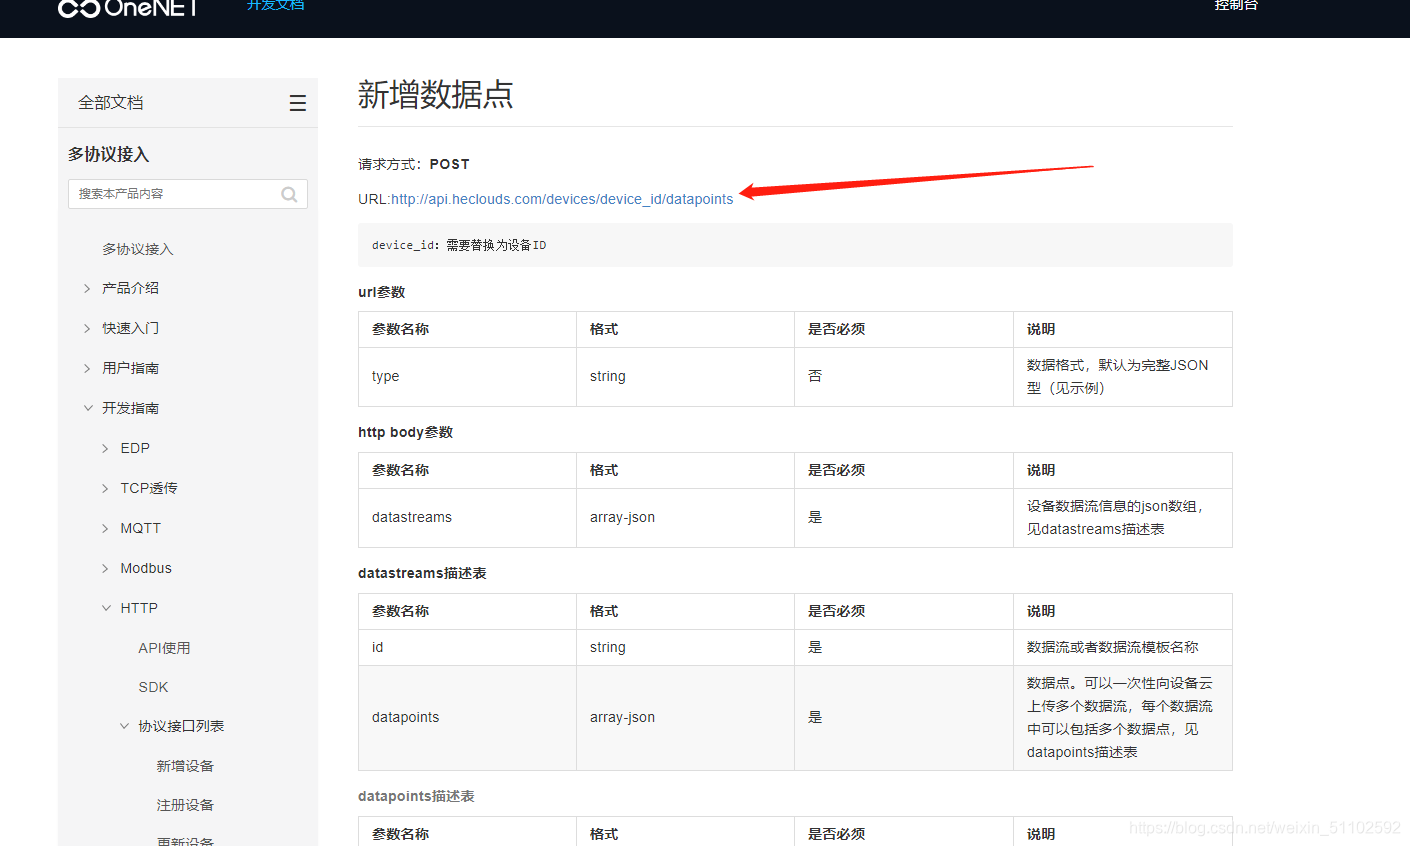The image size is (1410, 846).
Task: Click the device_id 需要替换为设备ID code block
Action: 795,245
